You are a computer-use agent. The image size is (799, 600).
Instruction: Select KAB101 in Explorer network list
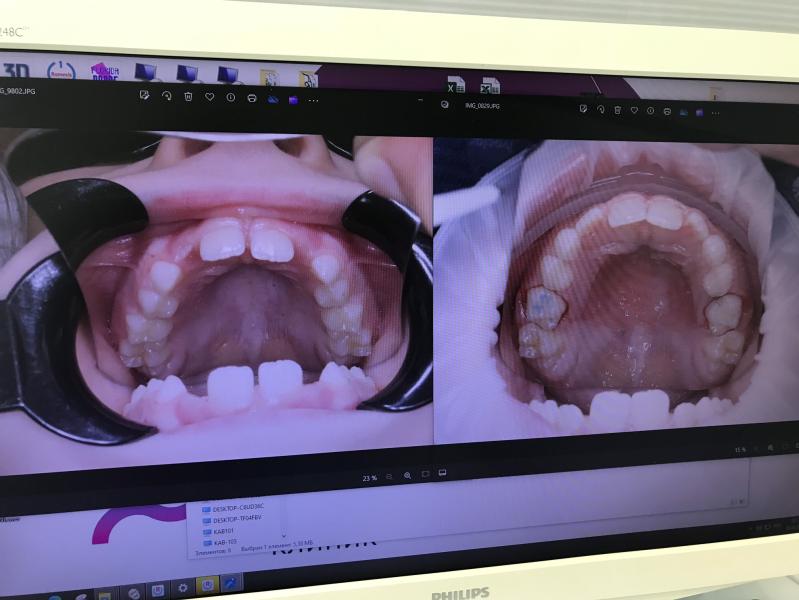point(219,531)
